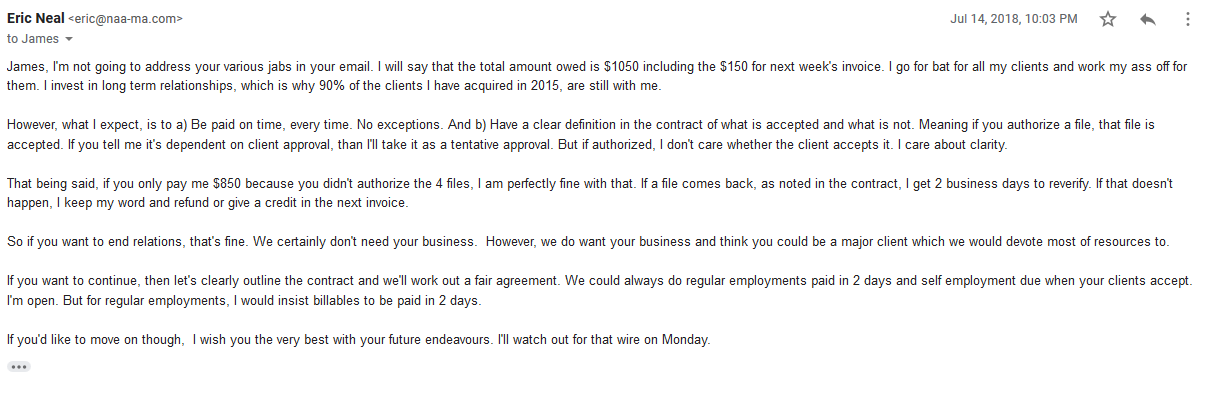This screenshot has height=402, width=1208.
Task: Expand recipient details arrow beside 'to James'
Action: tap(69, 39)
